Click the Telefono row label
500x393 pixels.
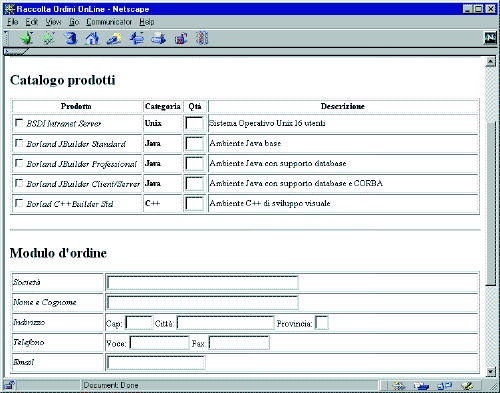click(29, 342)
